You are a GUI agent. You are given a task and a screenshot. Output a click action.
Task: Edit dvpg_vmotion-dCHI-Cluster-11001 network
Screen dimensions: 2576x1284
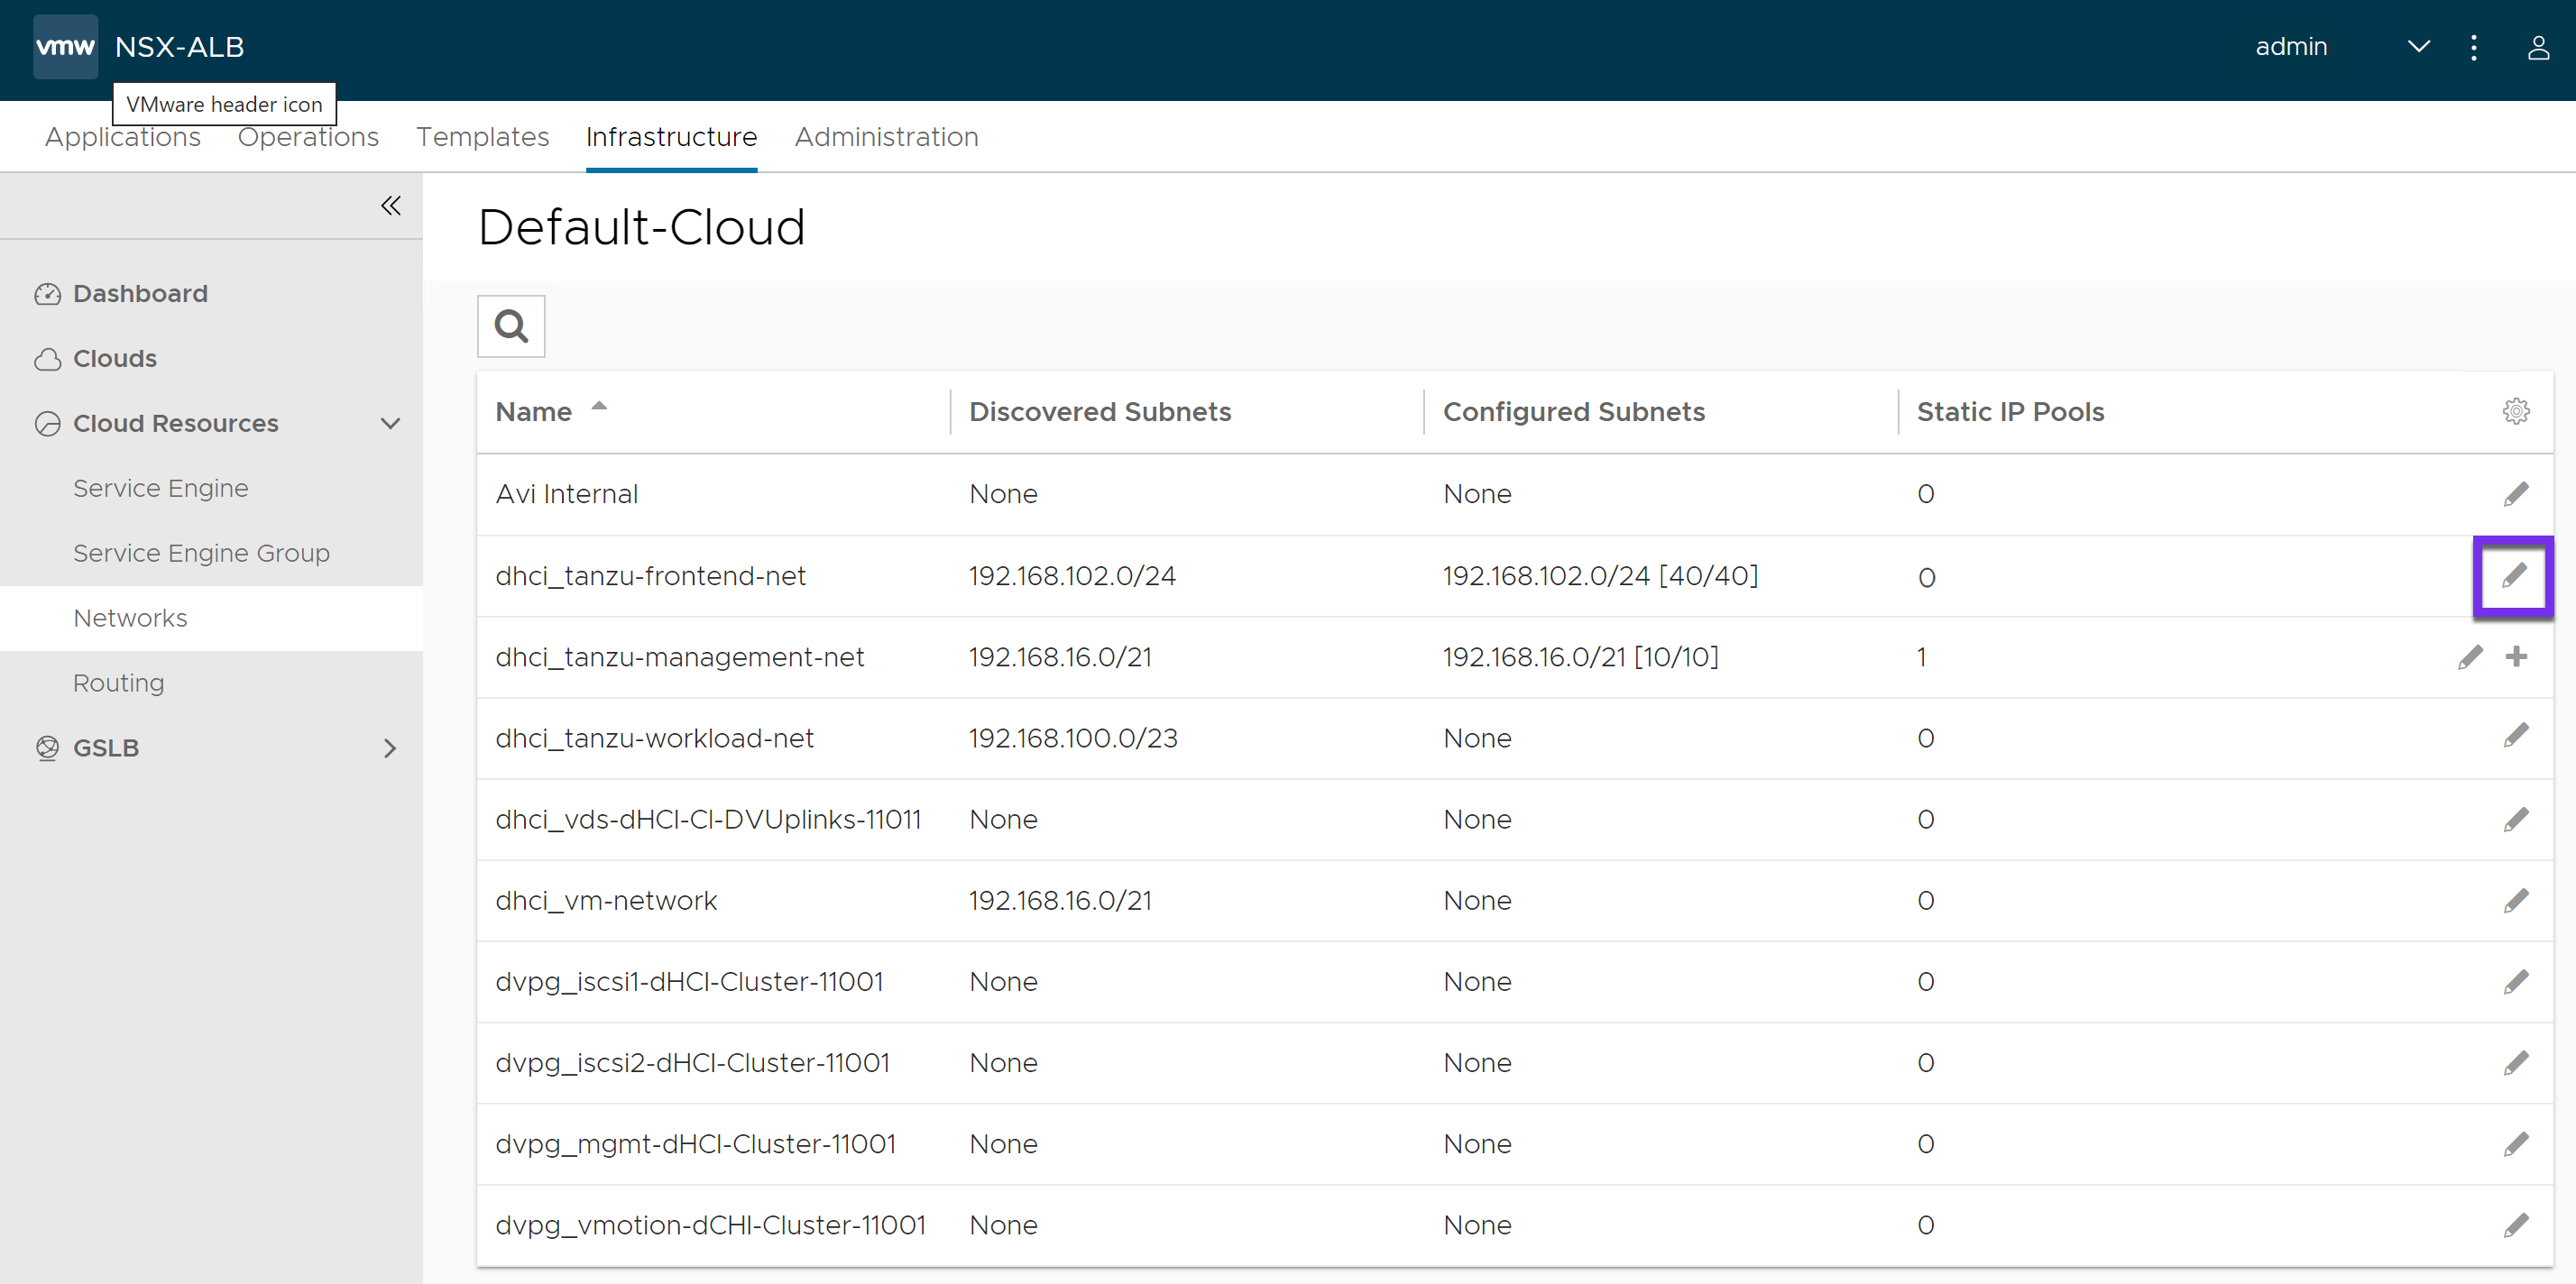[2516, 1225]
